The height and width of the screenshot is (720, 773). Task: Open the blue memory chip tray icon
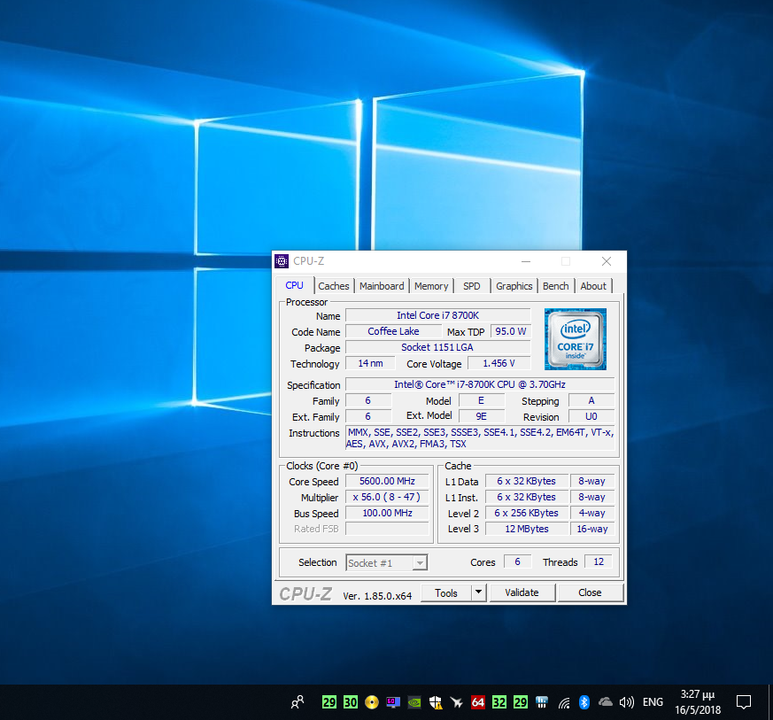[542, 702]
